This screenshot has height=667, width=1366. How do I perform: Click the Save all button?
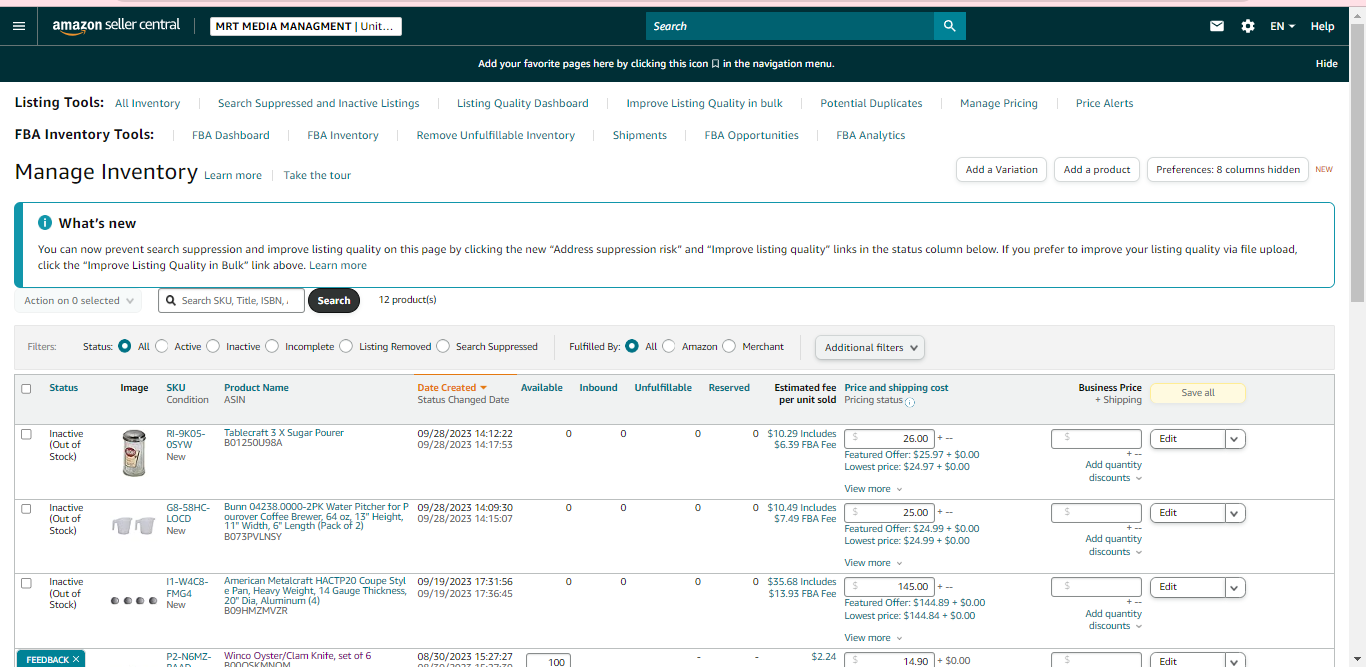pos(1198,393)
